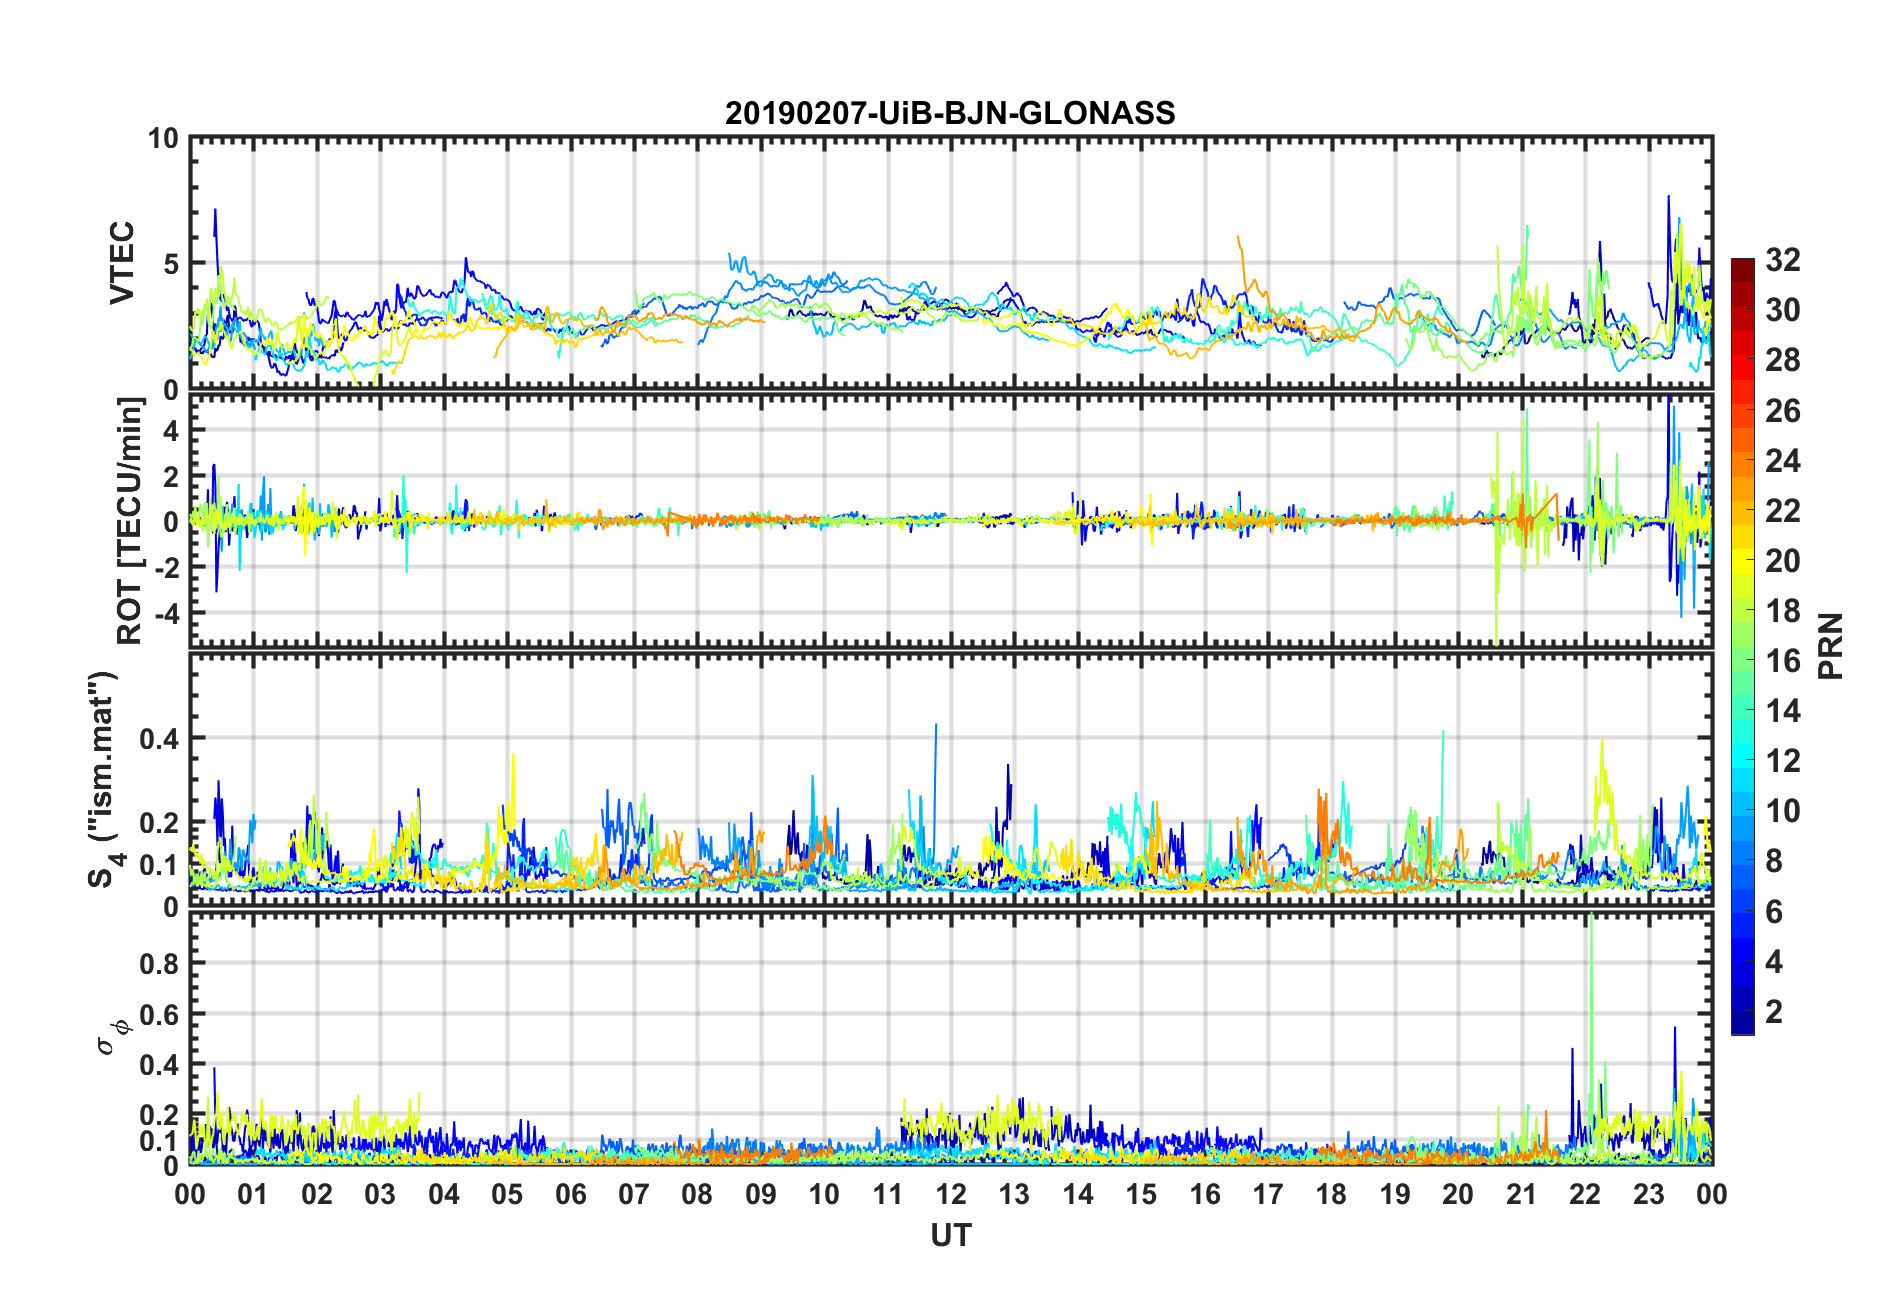
Task: Click the x-axis tick label 09
Action: pos(761,1194)
